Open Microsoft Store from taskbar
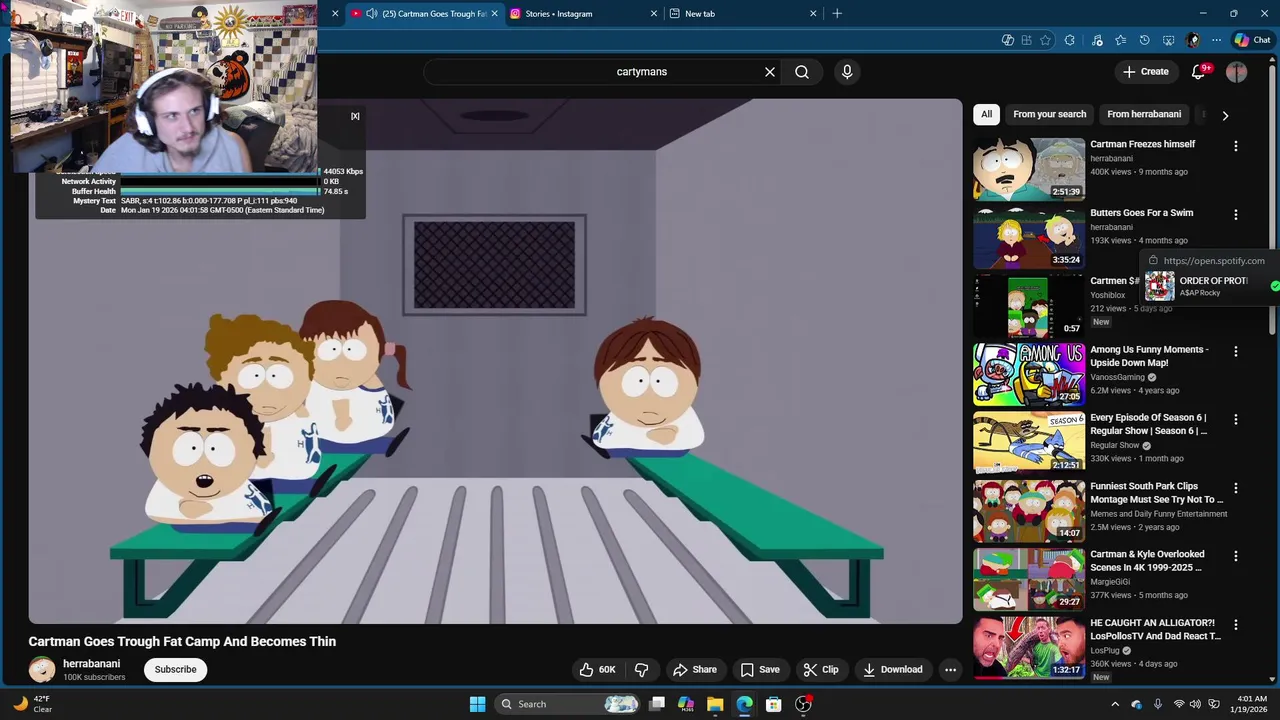 (773, 704)
